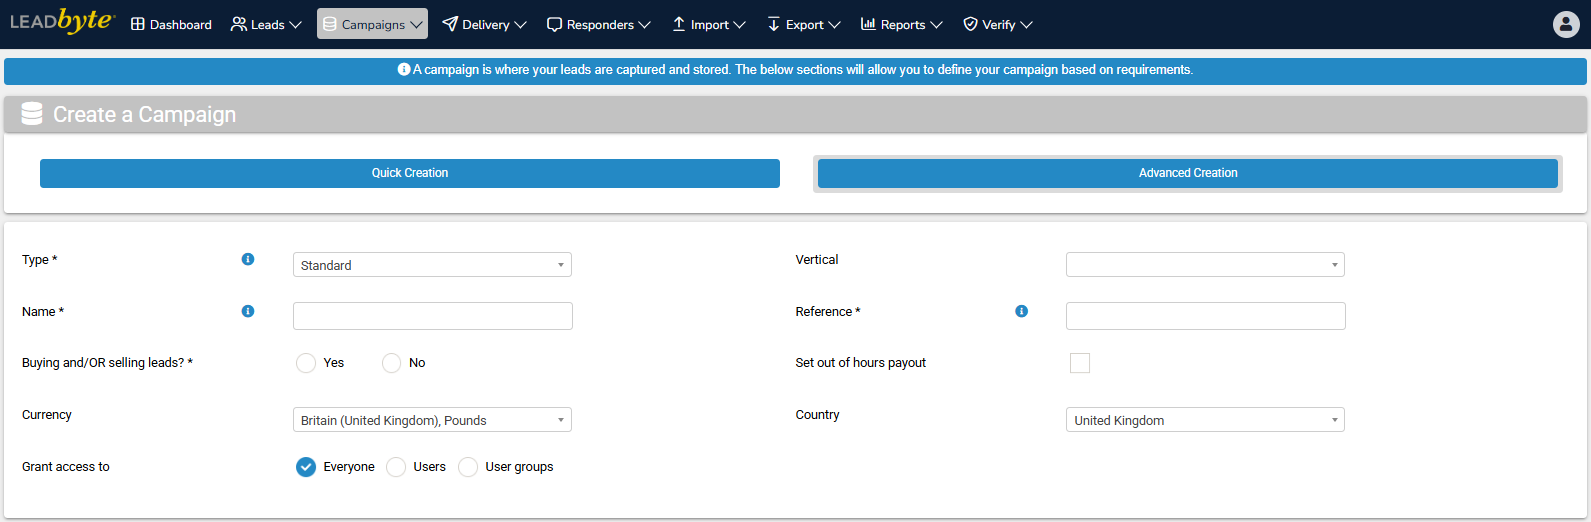The width and height of the screenshot is (1591, 522).
Task: Open the Country dropdown showing United Kingdom
Action: pyautogui.click(x=1205, y=420)
